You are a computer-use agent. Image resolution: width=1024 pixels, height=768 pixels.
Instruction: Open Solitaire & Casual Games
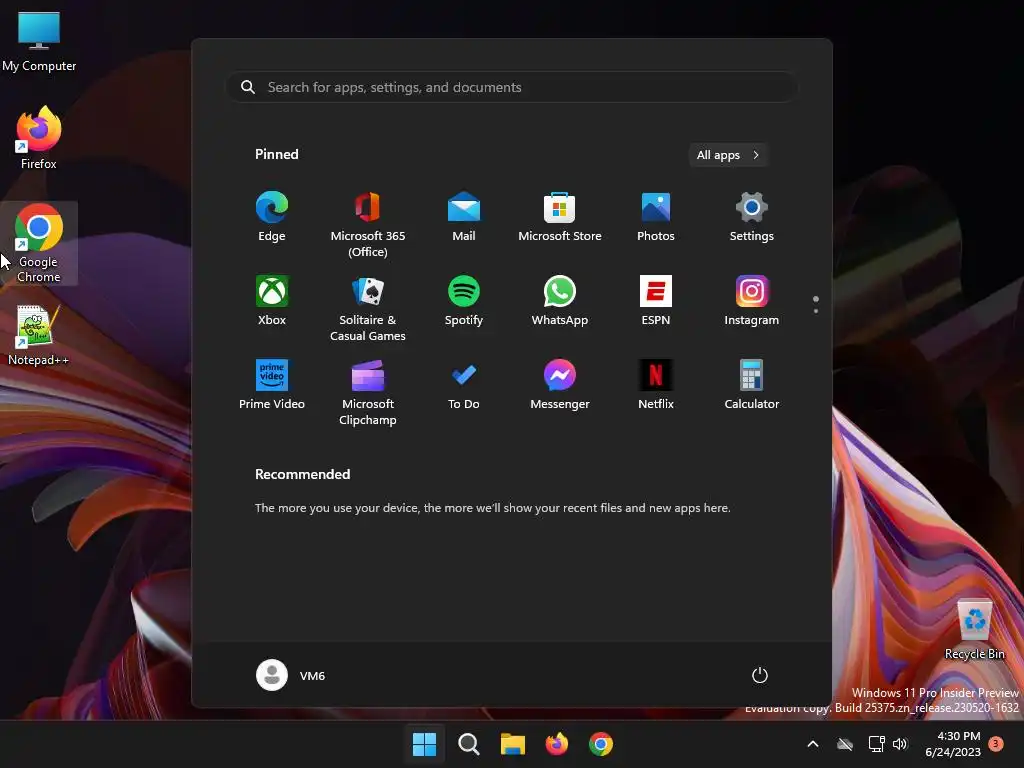click(x=368, y=309)
